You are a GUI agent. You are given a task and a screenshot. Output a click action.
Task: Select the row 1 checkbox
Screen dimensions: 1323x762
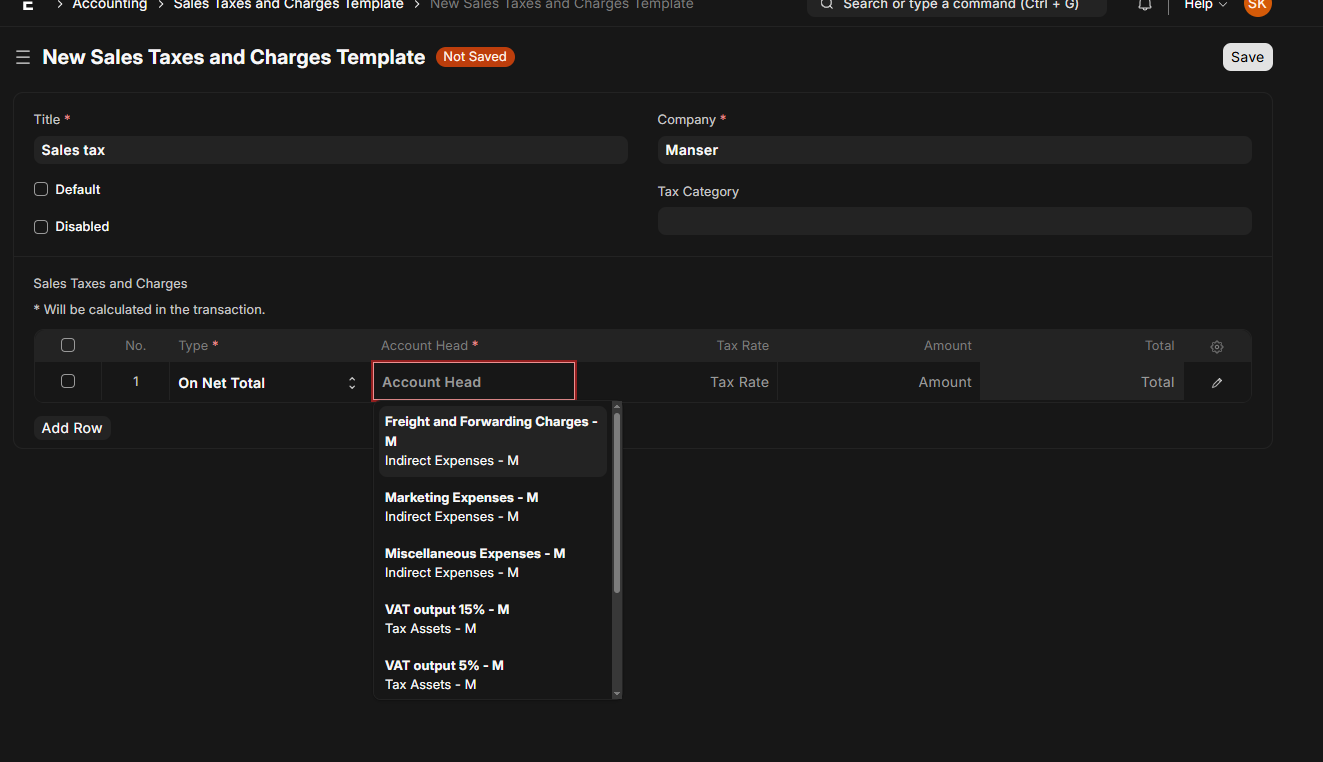click(x=68, y=381)
